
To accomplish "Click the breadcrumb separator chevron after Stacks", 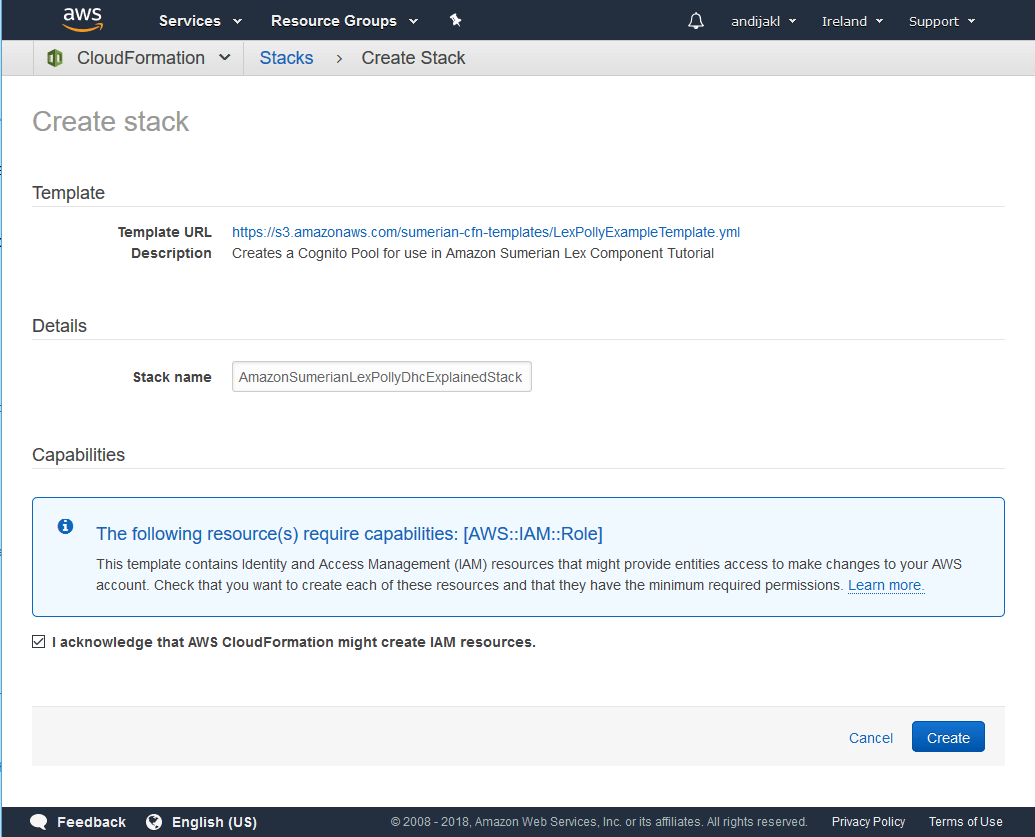I will point(339,59).
